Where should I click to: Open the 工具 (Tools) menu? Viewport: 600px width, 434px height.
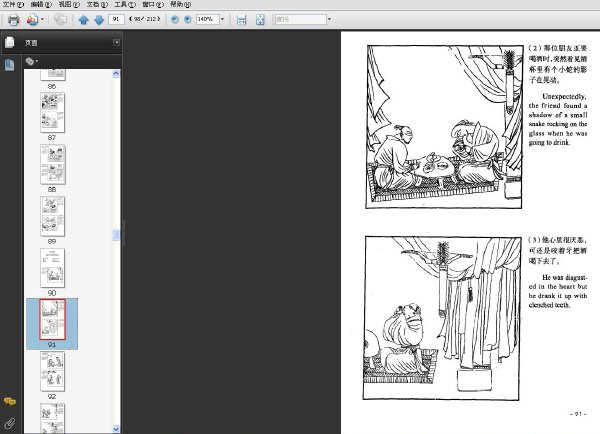click(125, 4)
